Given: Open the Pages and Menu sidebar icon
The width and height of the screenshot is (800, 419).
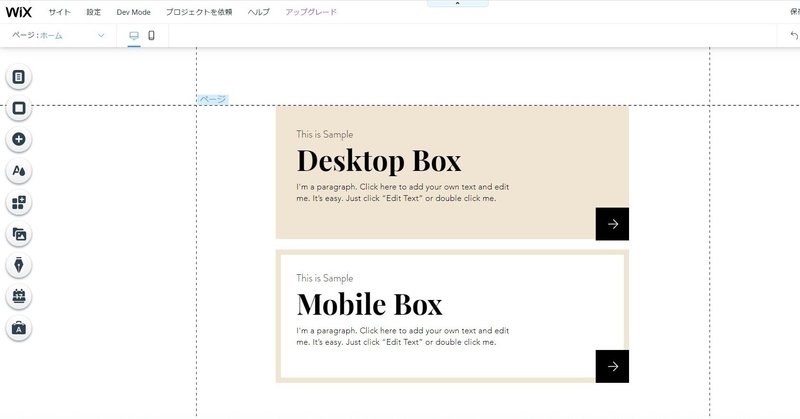Looking at the screenshot, I should pyautogui.click(x=19, y=77).
